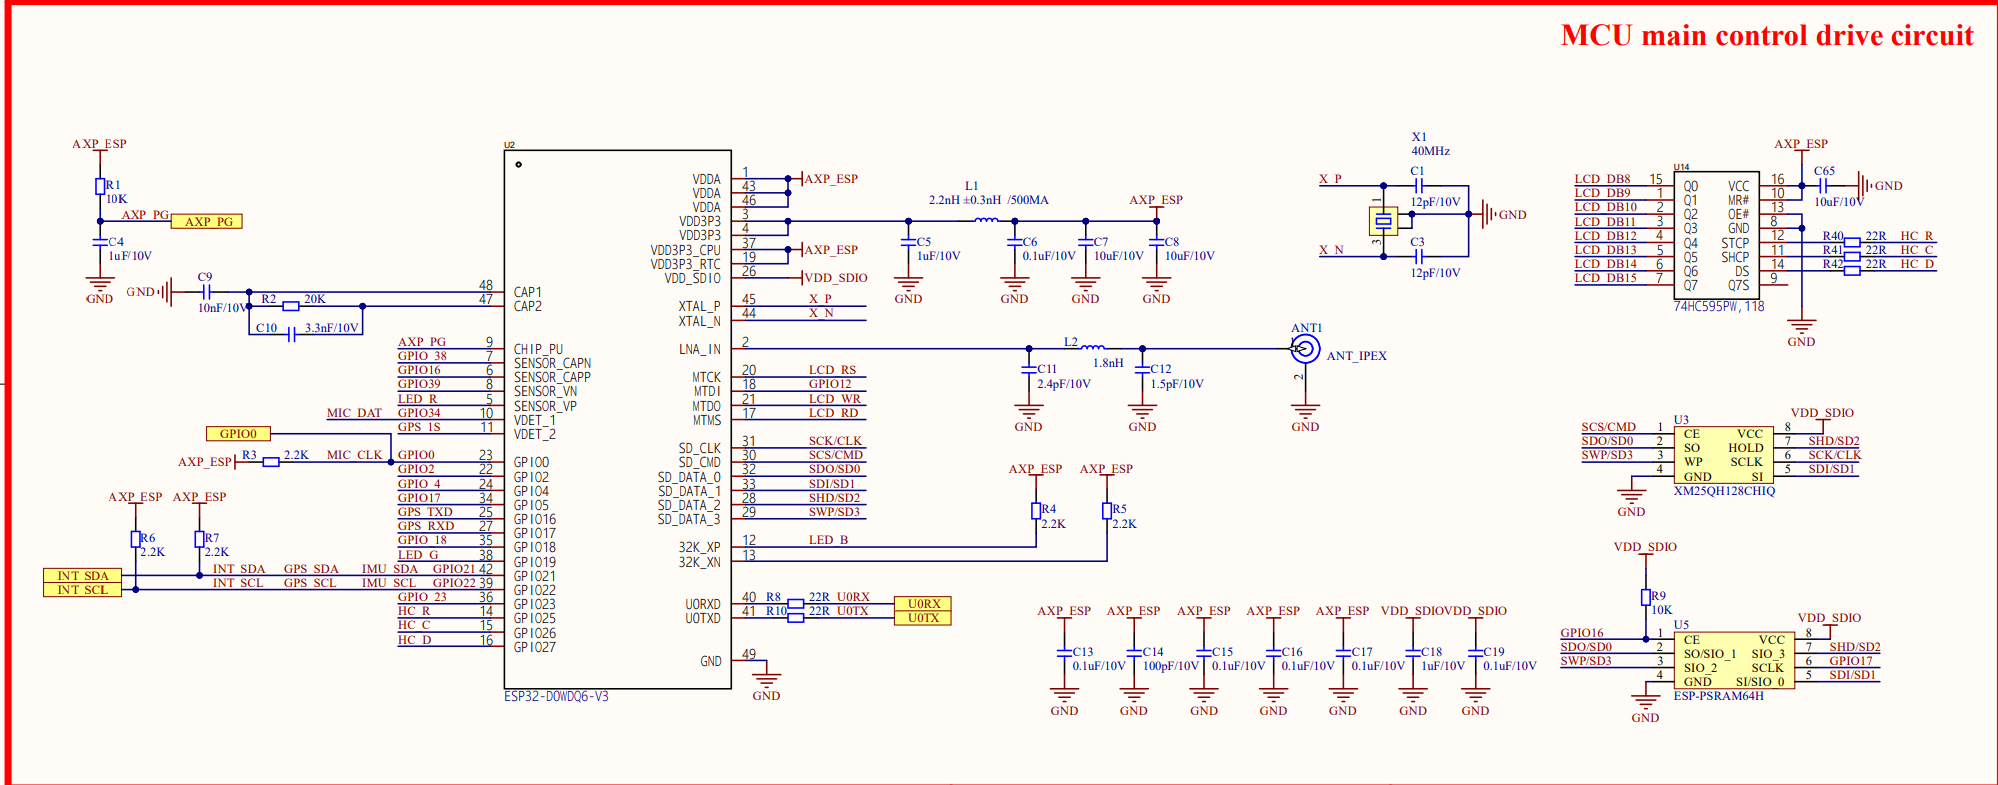Select the yellow INT_SCL port

coord(82,589)
